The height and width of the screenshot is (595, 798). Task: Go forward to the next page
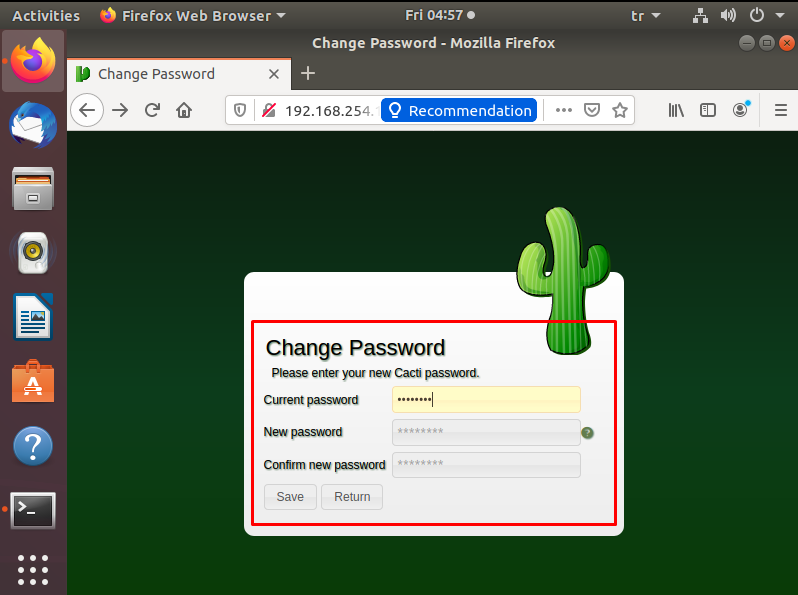point(120,110)
